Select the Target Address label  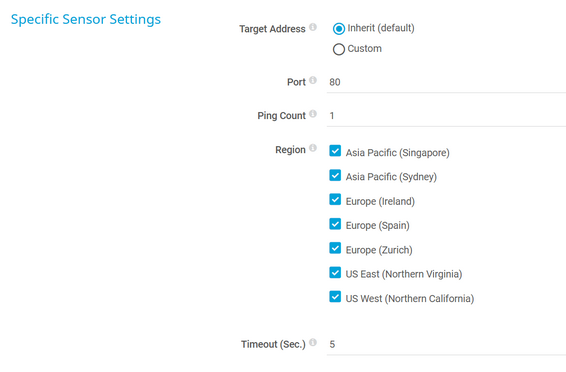point(272,29)
